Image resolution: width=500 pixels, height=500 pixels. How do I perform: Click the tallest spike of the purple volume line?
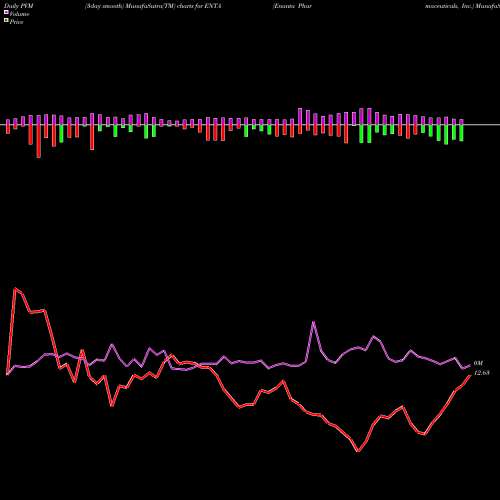[x=314, y=322]
